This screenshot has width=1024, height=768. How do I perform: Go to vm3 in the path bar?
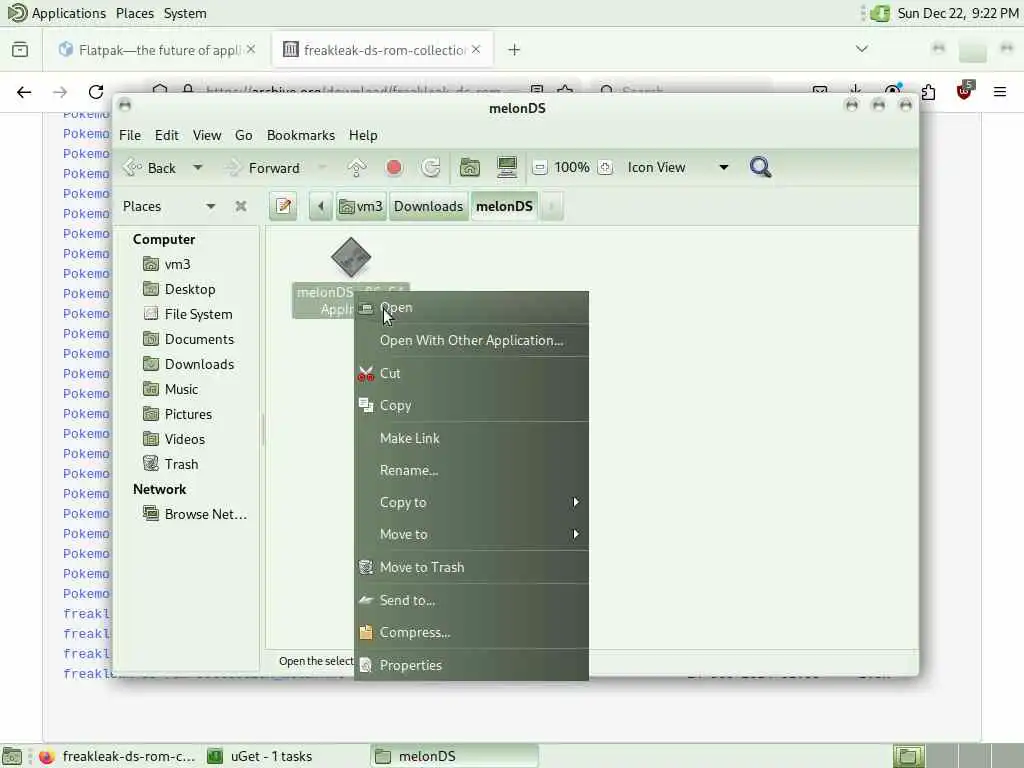tap(361, 206)
